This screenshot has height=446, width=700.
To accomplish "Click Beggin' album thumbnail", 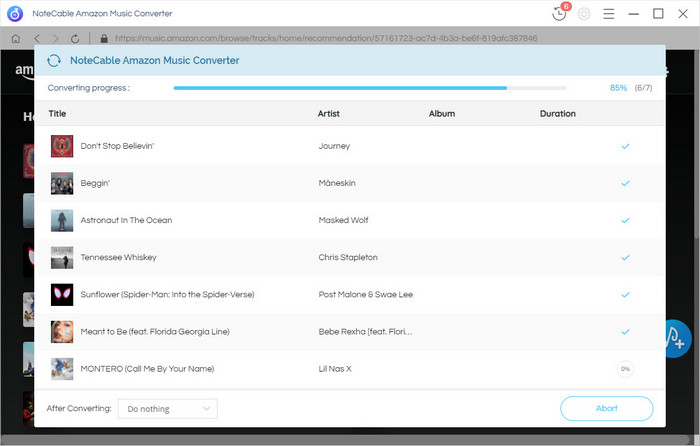I will [x=62, y=183].
